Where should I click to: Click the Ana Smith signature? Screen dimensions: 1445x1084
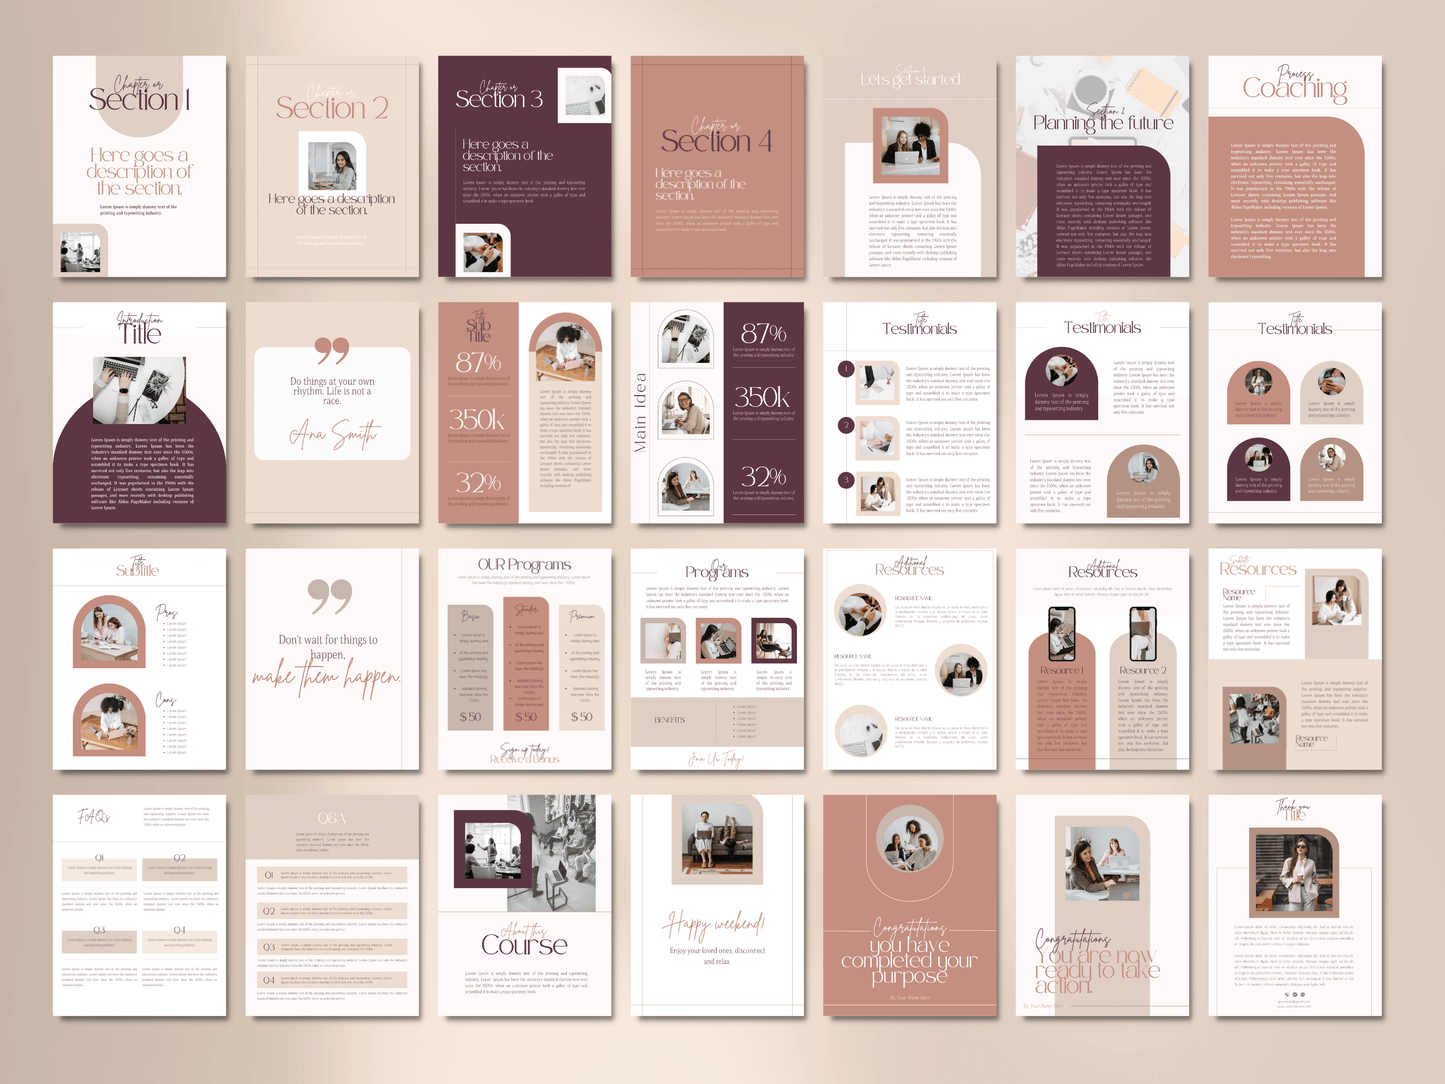click(x=333, y=434)
